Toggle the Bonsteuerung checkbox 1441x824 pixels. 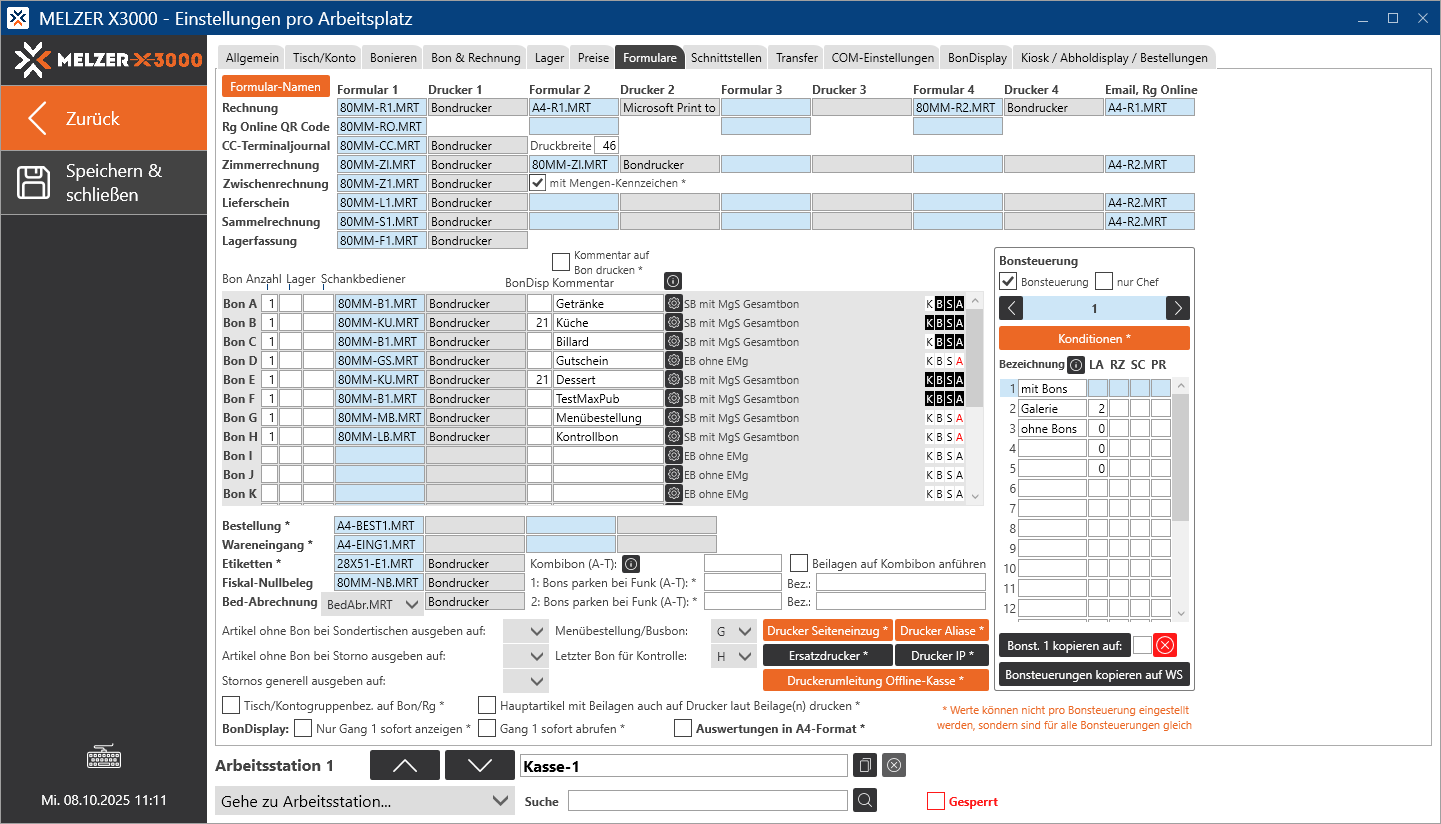coord(1008,281)
